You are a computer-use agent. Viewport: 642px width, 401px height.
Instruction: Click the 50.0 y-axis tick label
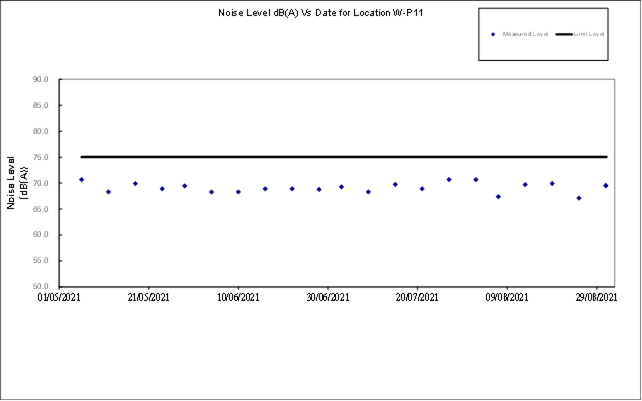(x=41, y=287)
